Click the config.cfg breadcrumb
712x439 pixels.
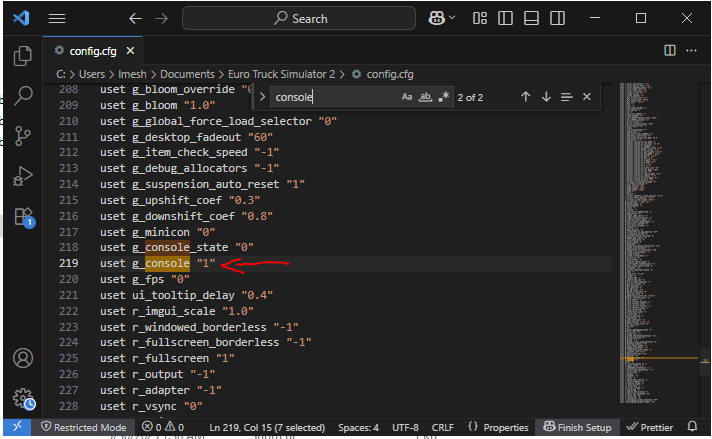[390, 74]
